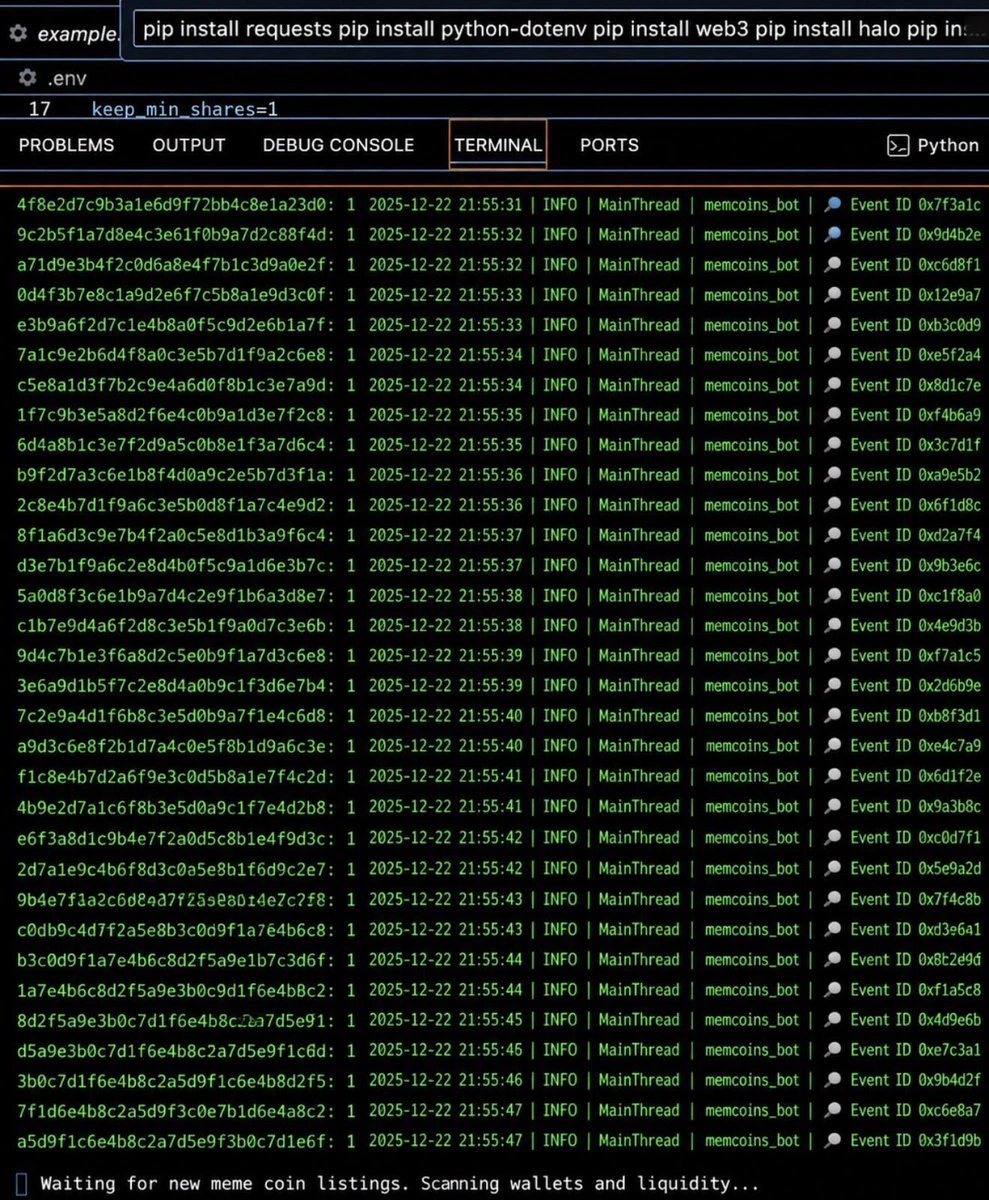The width and height of the screenshot is (989, 1200).
Task: Click the cursor block before 'Waiting for new meme'
Action: coord(22,1184)
